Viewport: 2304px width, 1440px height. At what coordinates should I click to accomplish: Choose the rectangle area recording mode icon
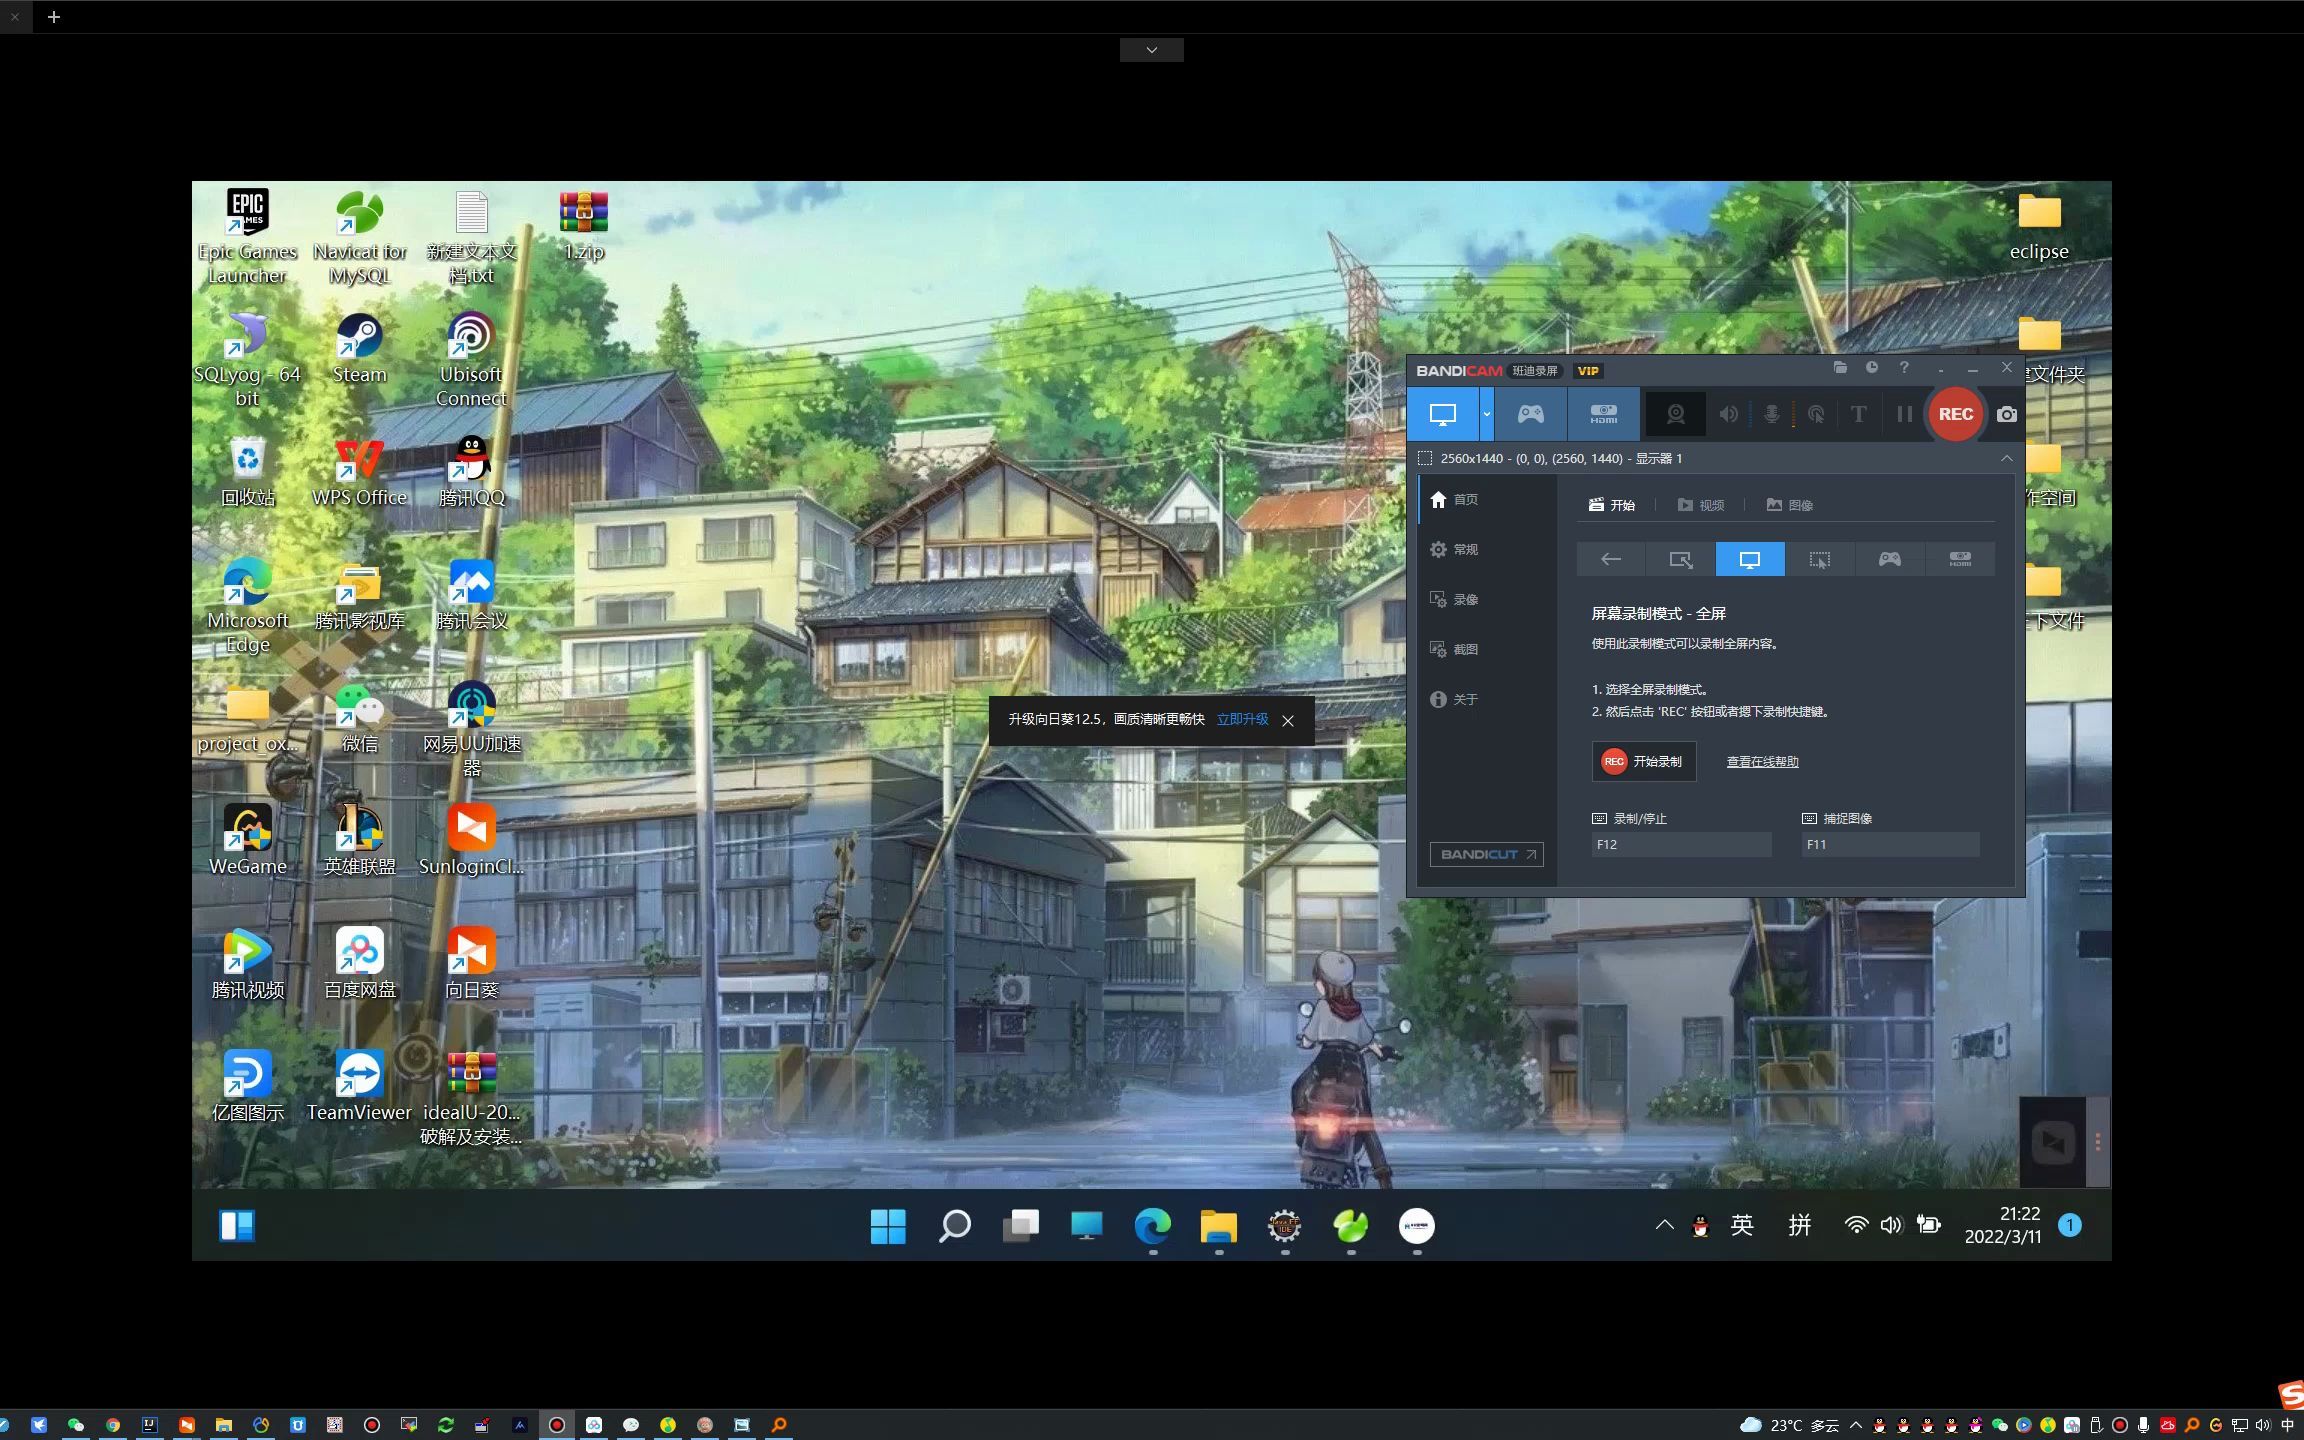tap(1680, 560)
